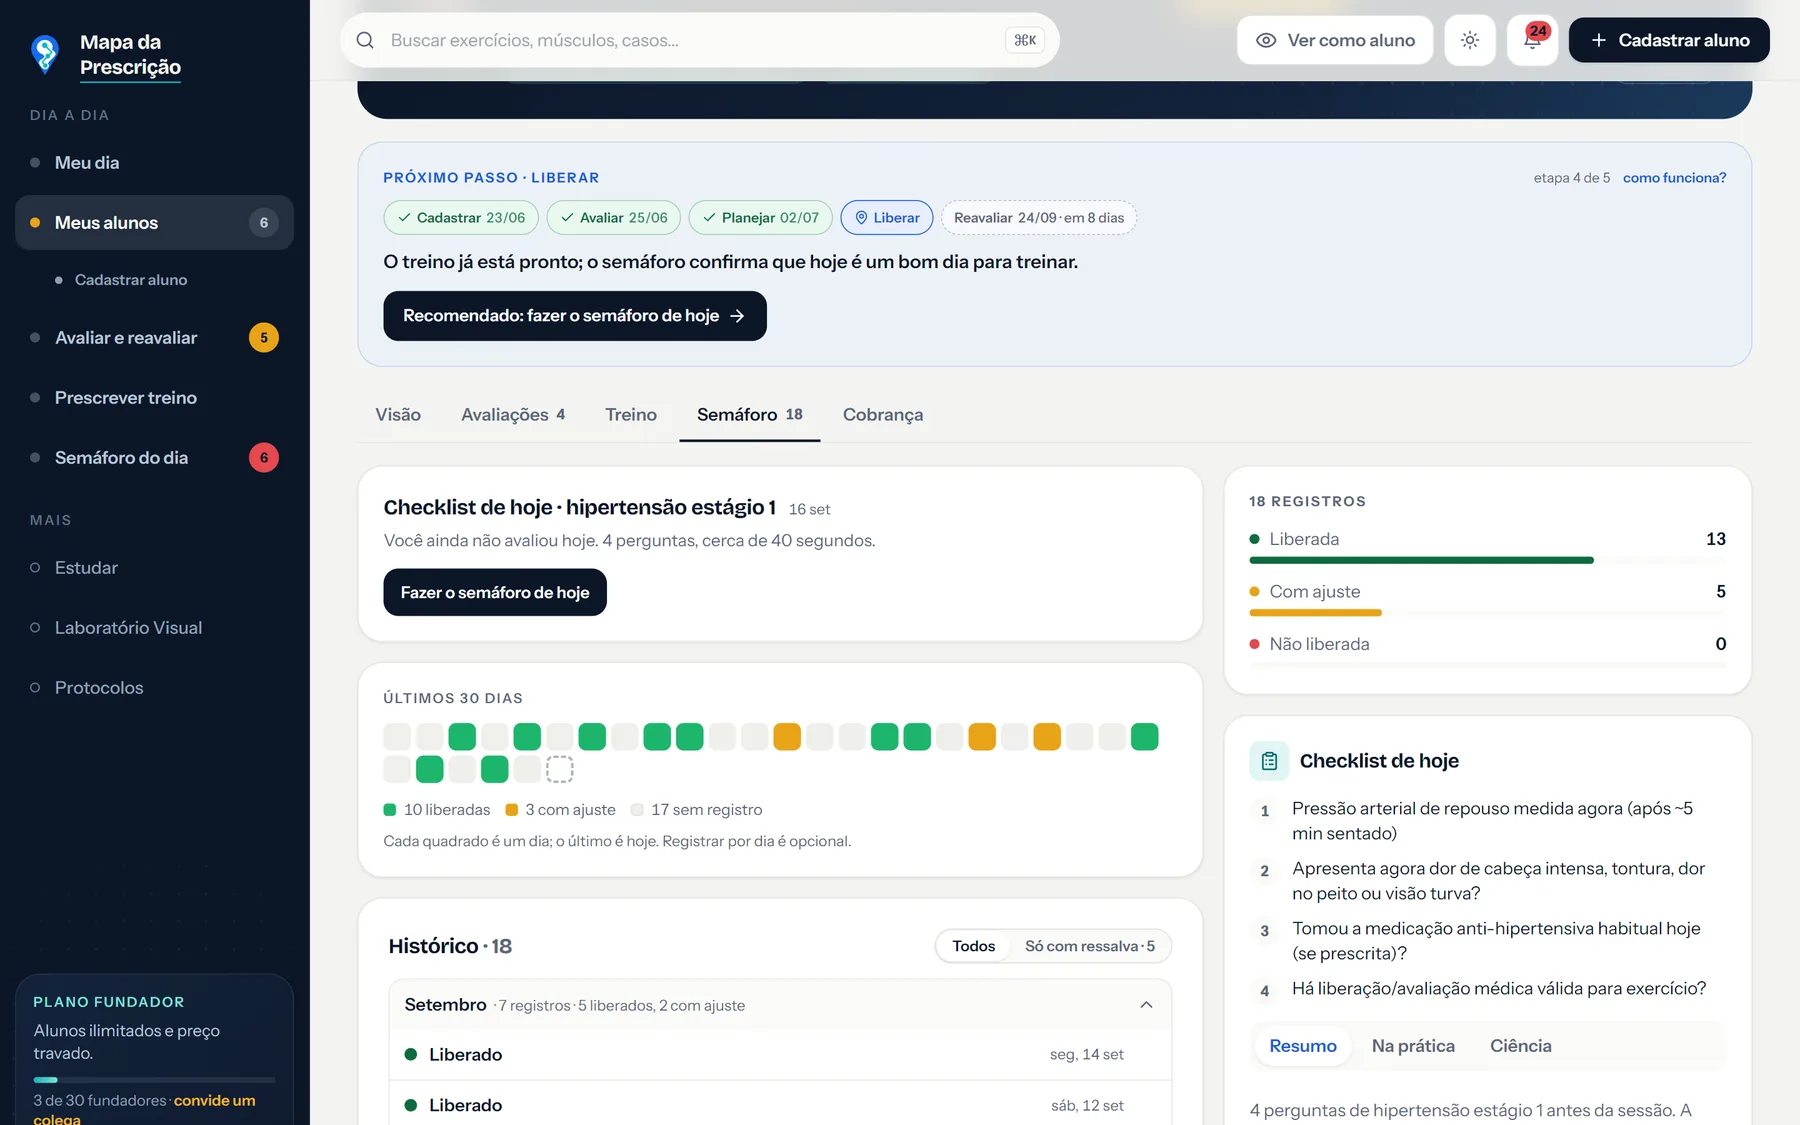Open Estudar in the sidebar

pos(154,568)
